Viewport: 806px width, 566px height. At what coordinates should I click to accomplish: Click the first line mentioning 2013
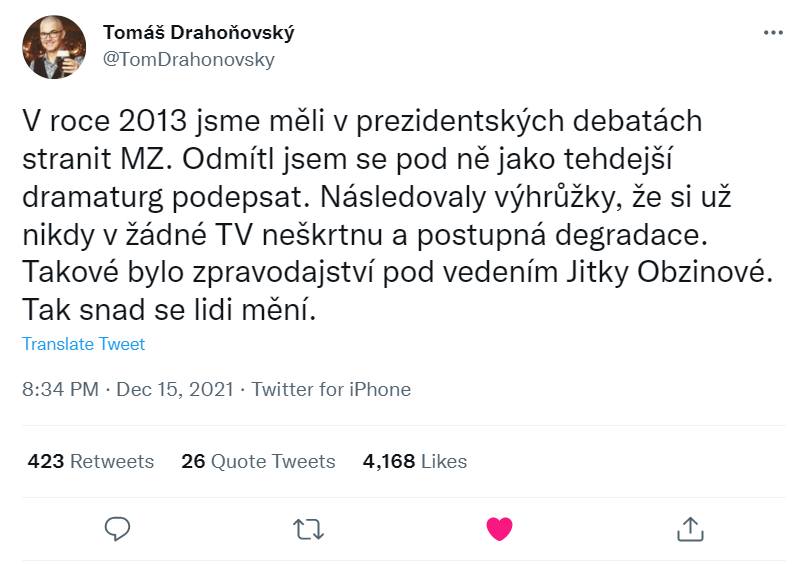pos(363,122)
